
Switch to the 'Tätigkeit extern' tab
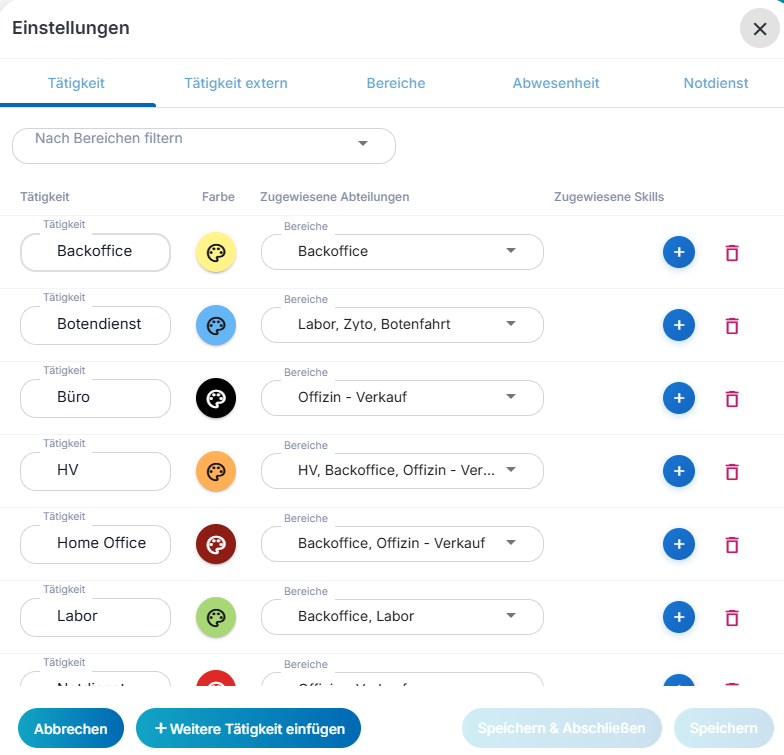tap(236, 83)
